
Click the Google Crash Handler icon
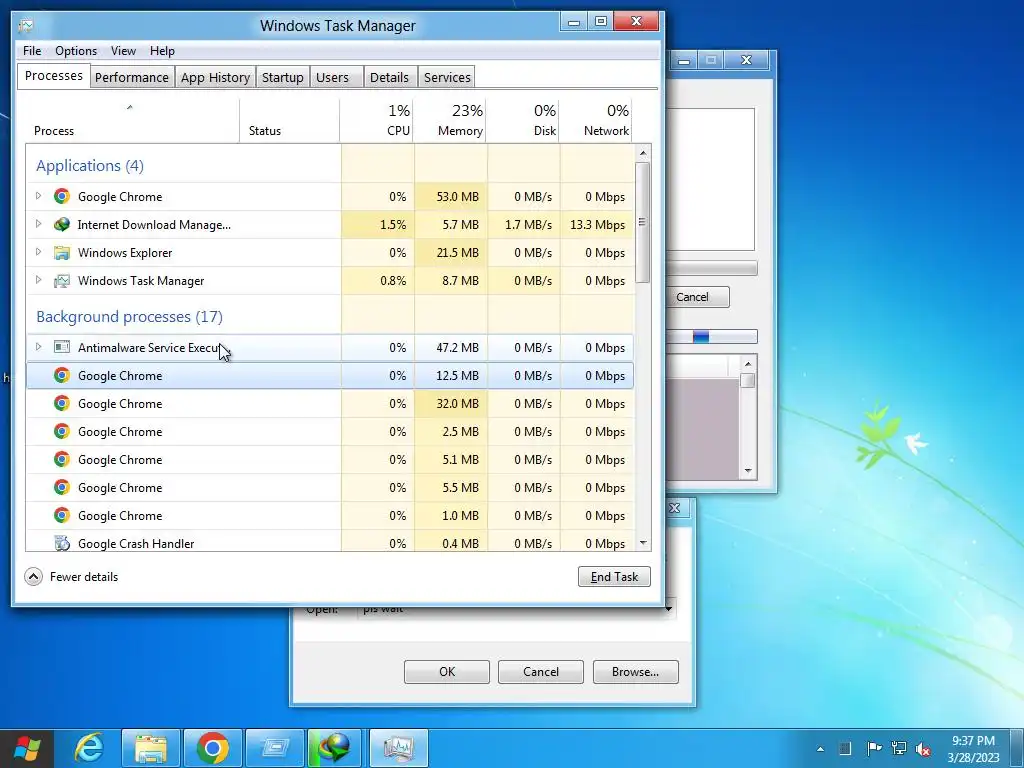(x=62, y=543)
